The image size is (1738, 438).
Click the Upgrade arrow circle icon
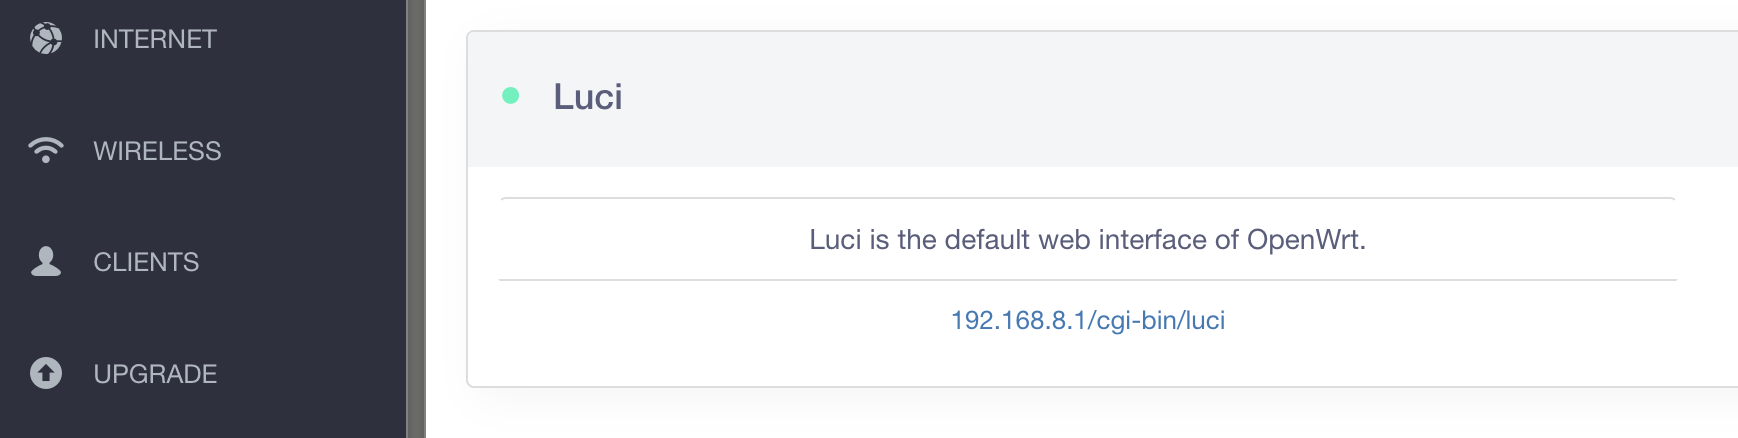tap(46, 373)
